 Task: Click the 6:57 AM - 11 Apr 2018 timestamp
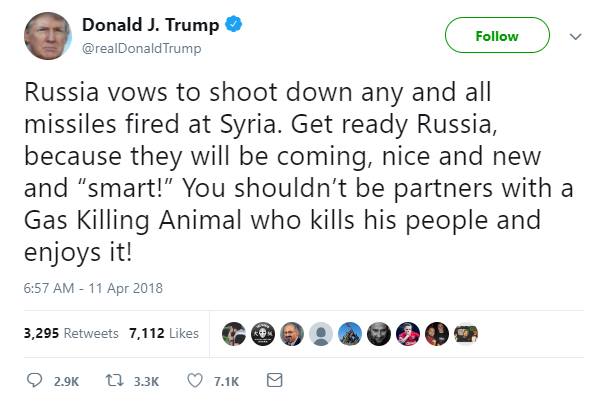click(x=93, y=289)
